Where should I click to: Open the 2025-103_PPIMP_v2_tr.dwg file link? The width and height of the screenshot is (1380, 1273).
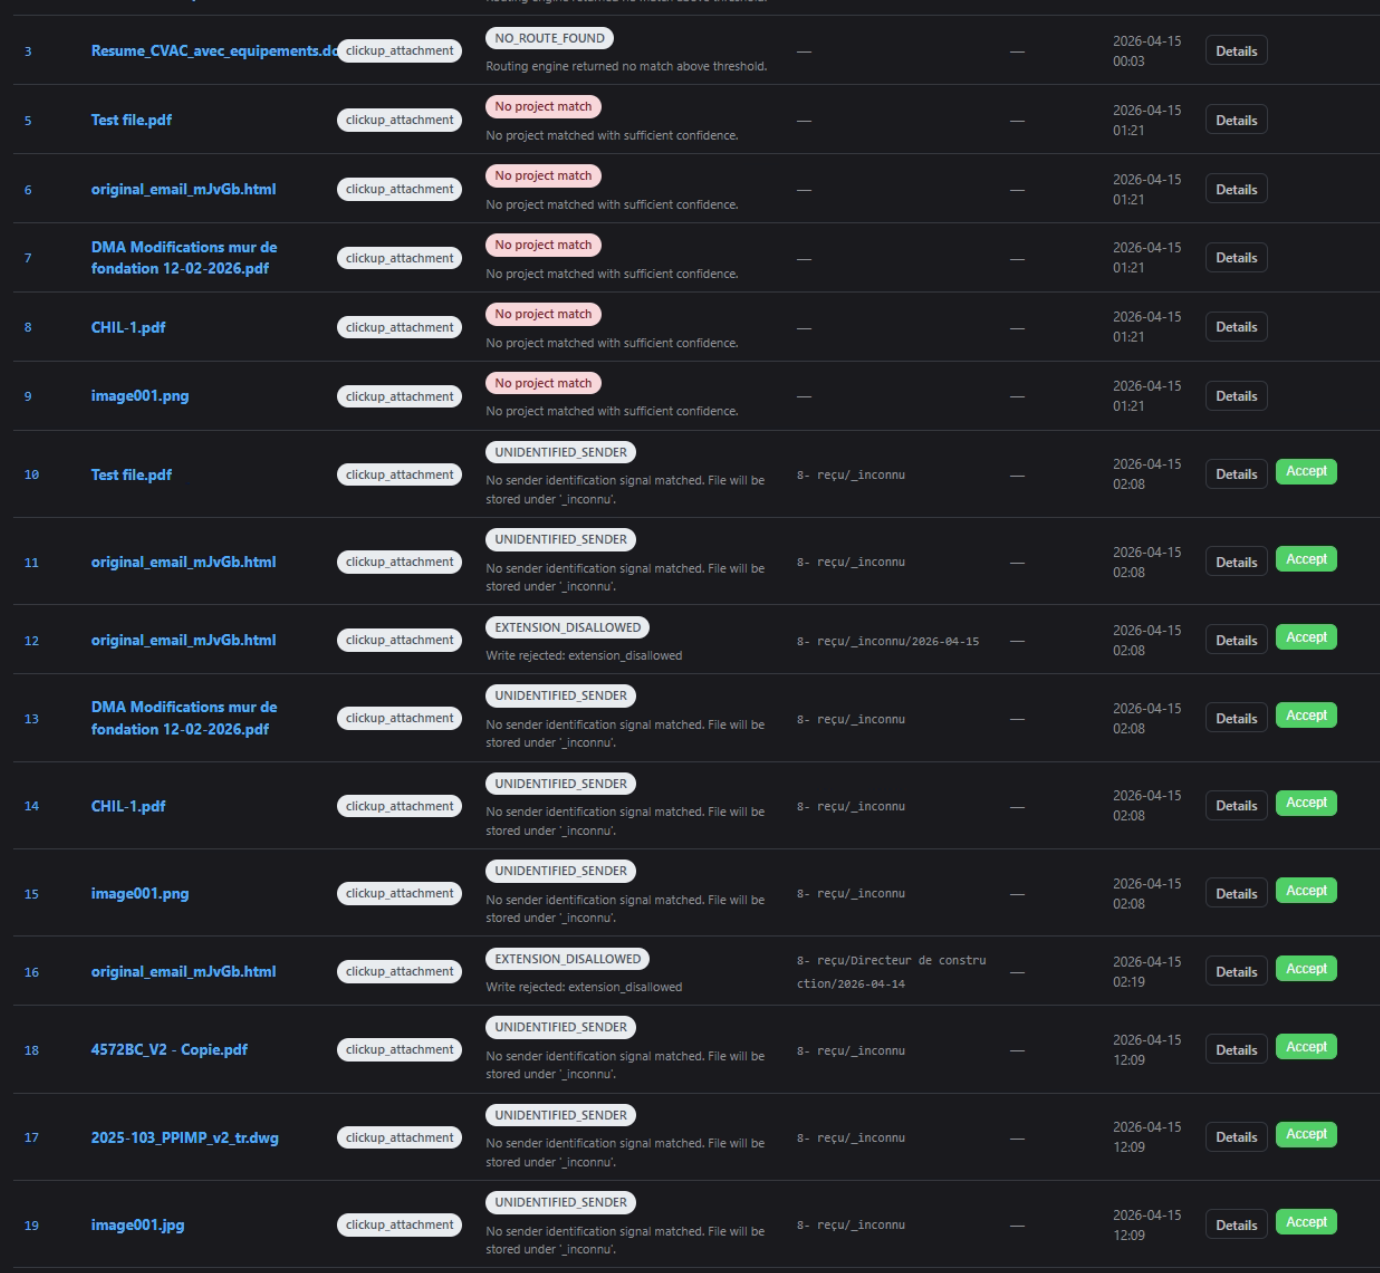coord(185,1137)
